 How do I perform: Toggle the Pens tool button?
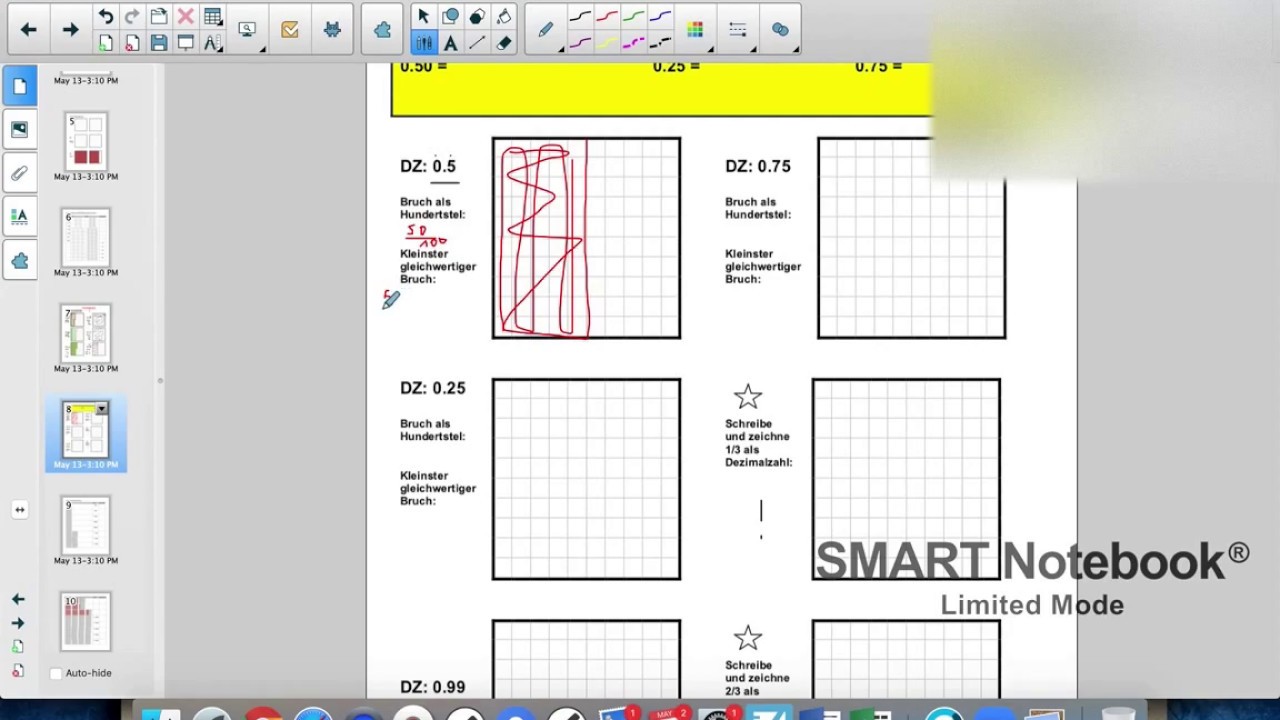click(x=424, y=43)
